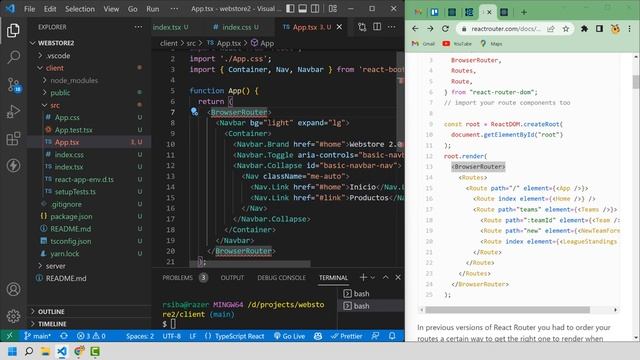
Task: Click the Customize Layout icon in the title bar
Action: tap(333, 9)
